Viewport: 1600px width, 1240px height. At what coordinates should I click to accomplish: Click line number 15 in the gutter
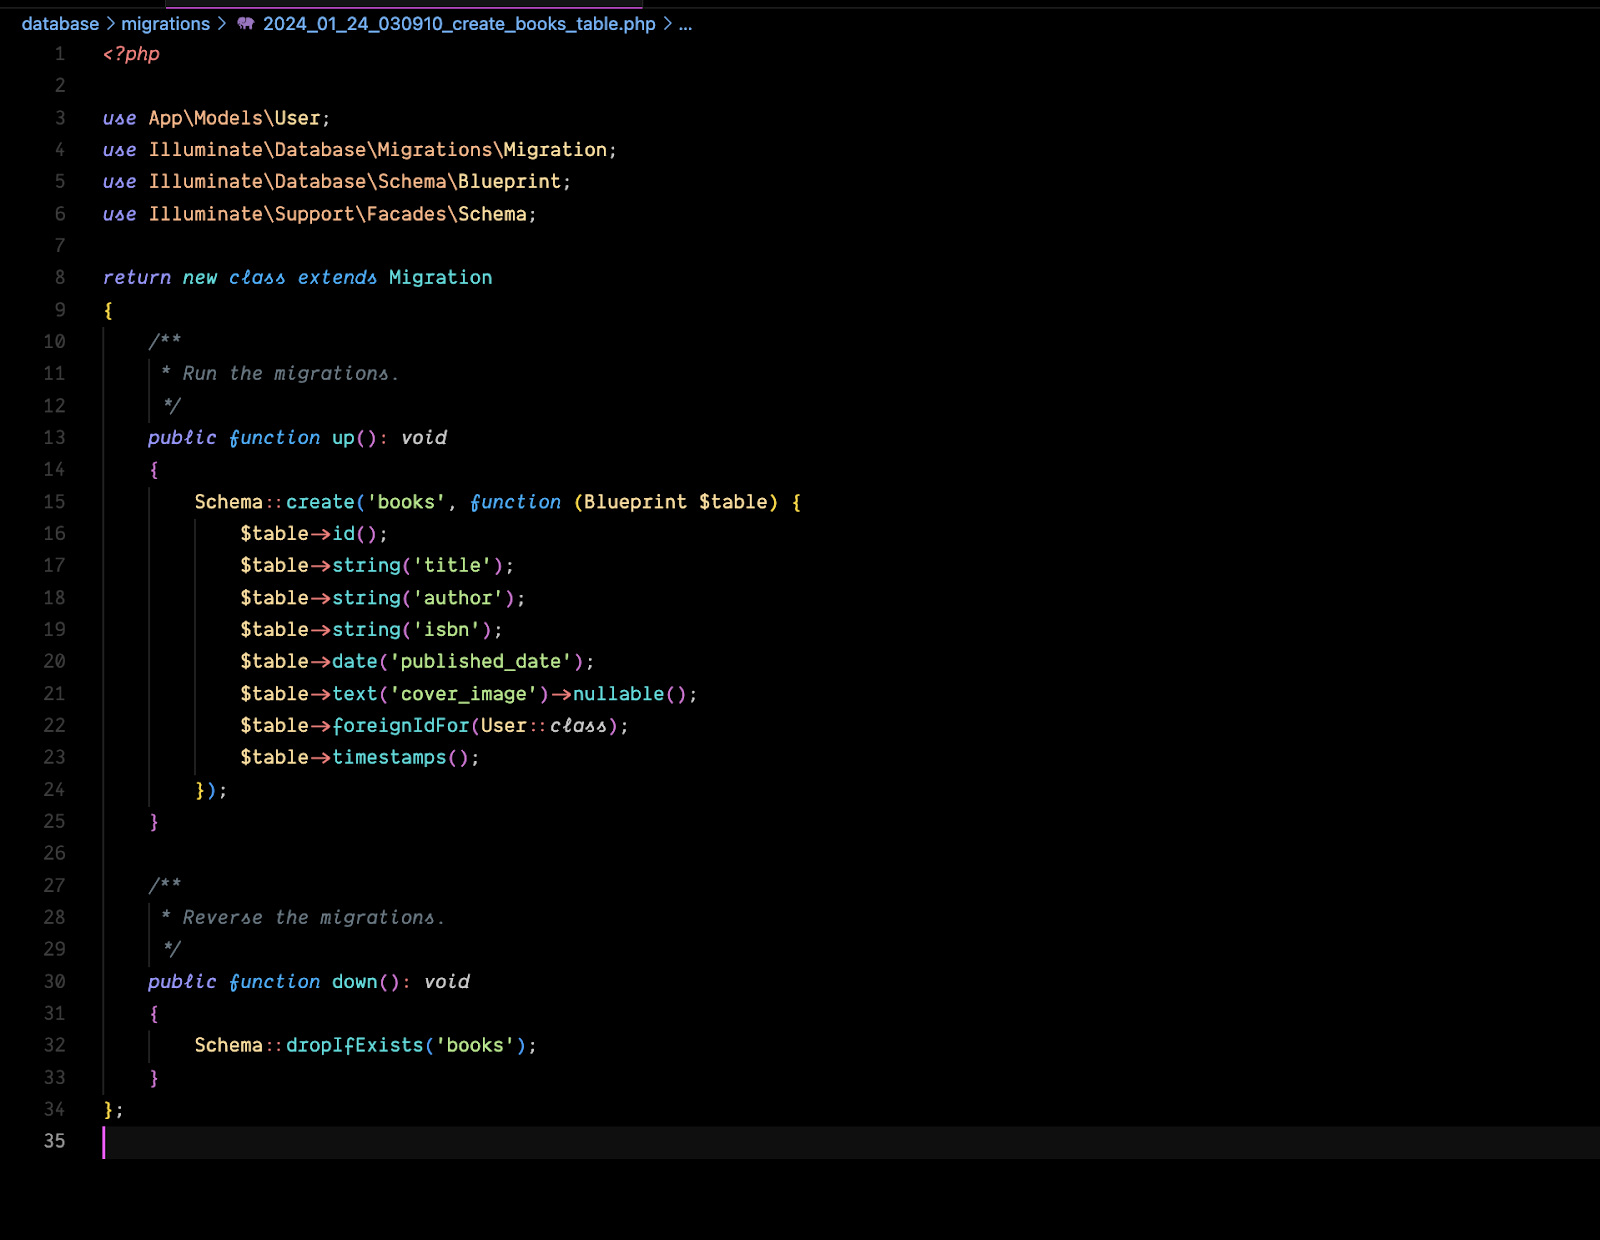[x=54, y=502]
